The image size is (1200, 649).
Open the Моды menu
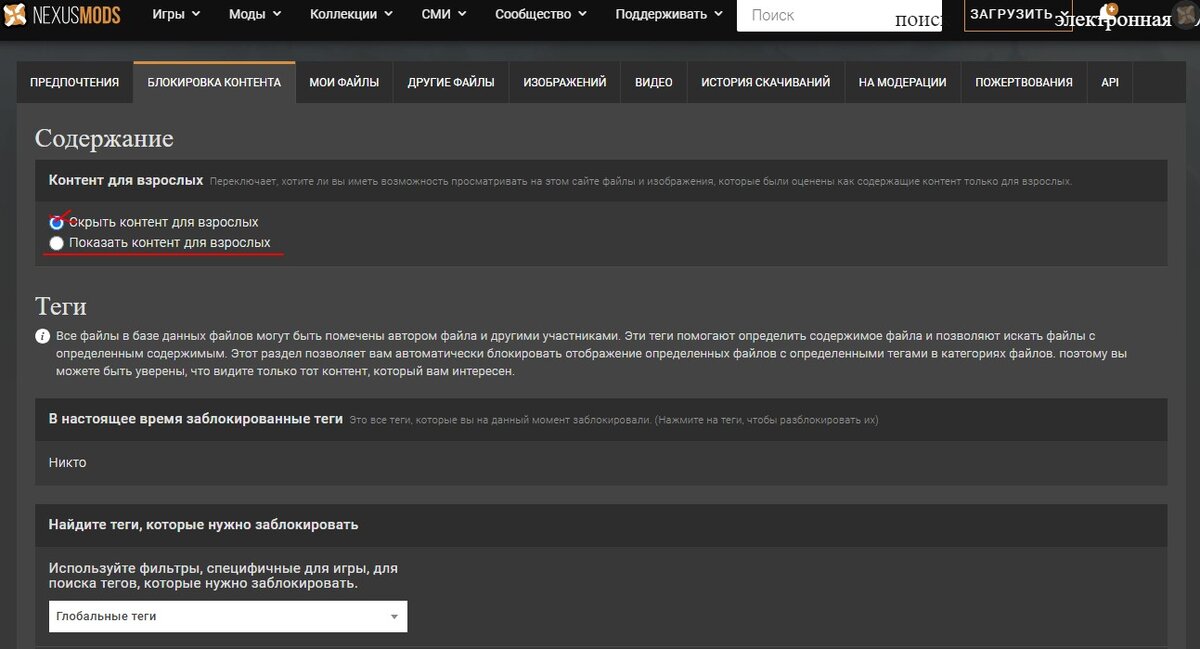pyautogui.click(x=254, y=14)
